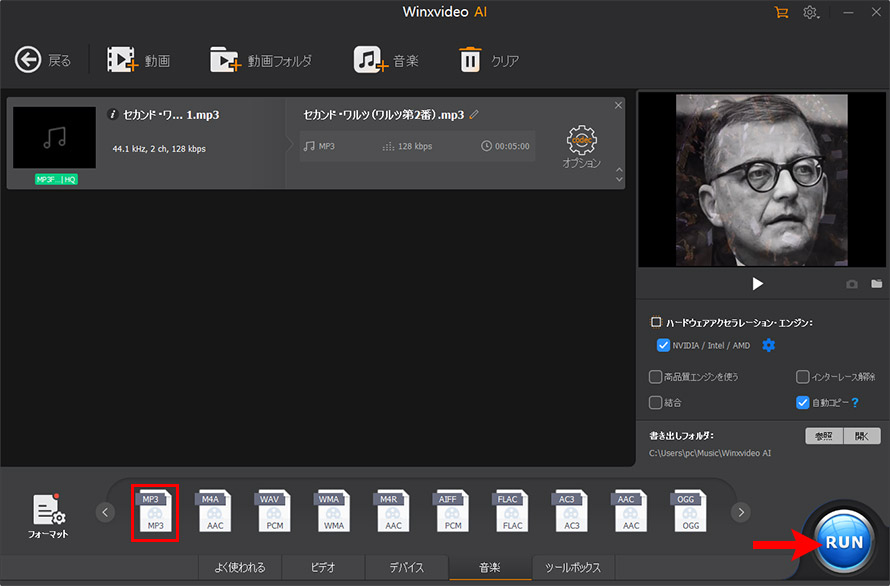Choose the AIFF PCM format
The width and height of the screenshot is (890, 586).
(452, 511)
